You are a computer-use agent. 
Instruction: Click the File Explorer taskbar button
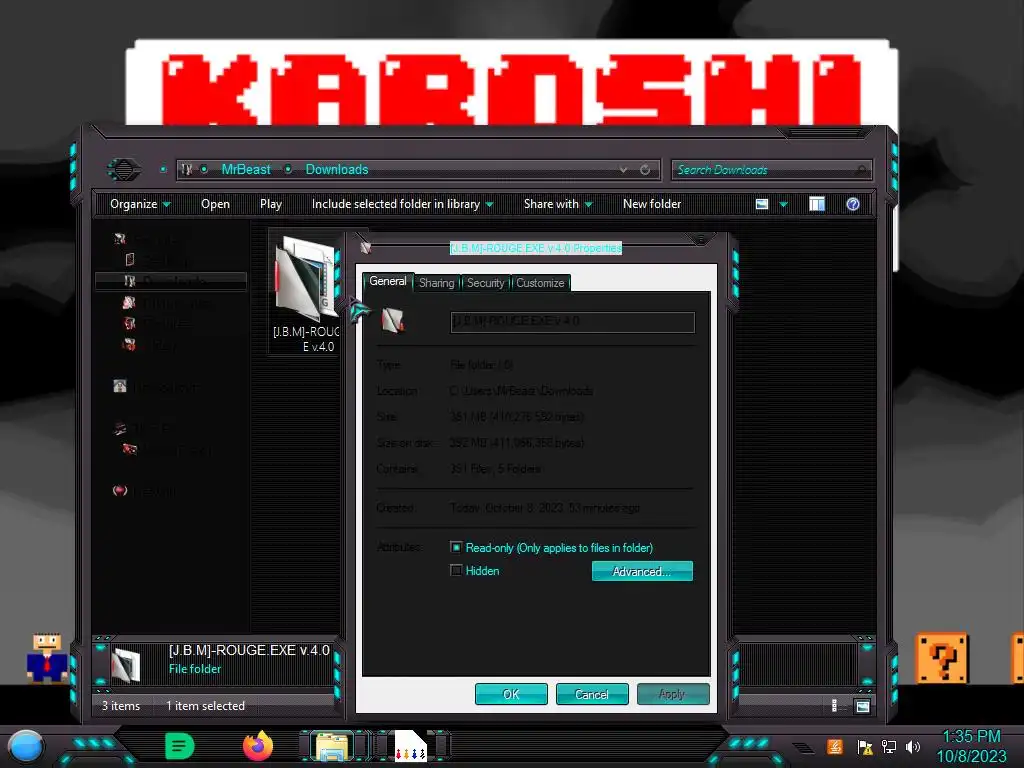(332, 746)
